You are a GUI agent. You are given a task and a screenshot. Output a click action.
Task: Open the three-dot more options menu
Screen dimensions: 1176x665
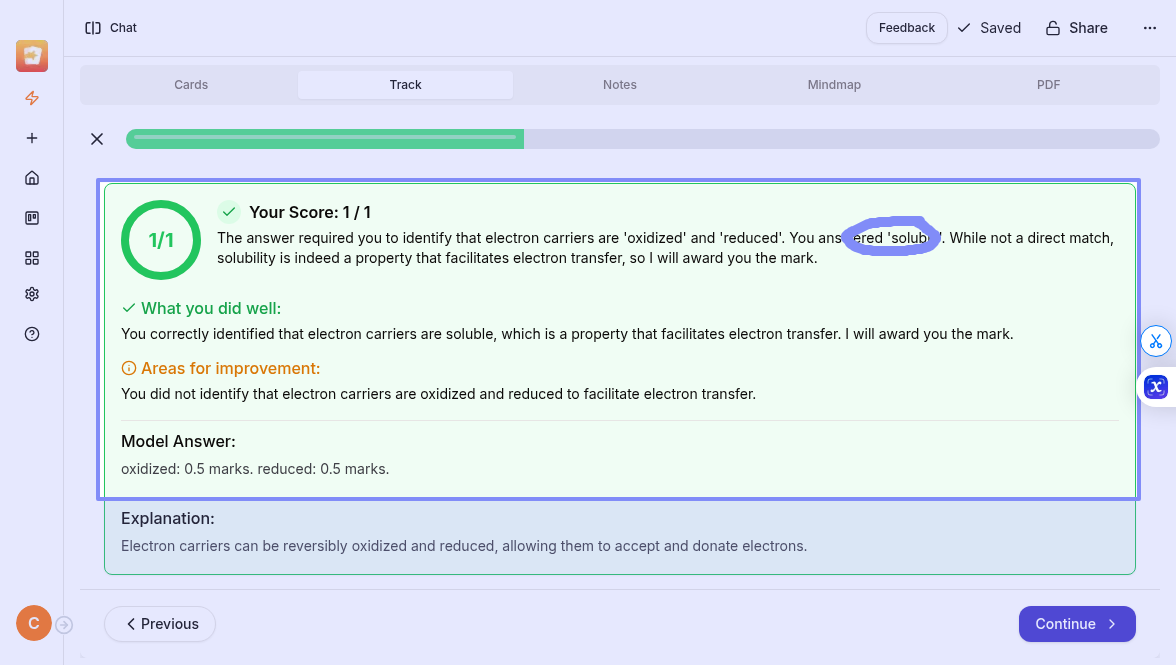1149,28
